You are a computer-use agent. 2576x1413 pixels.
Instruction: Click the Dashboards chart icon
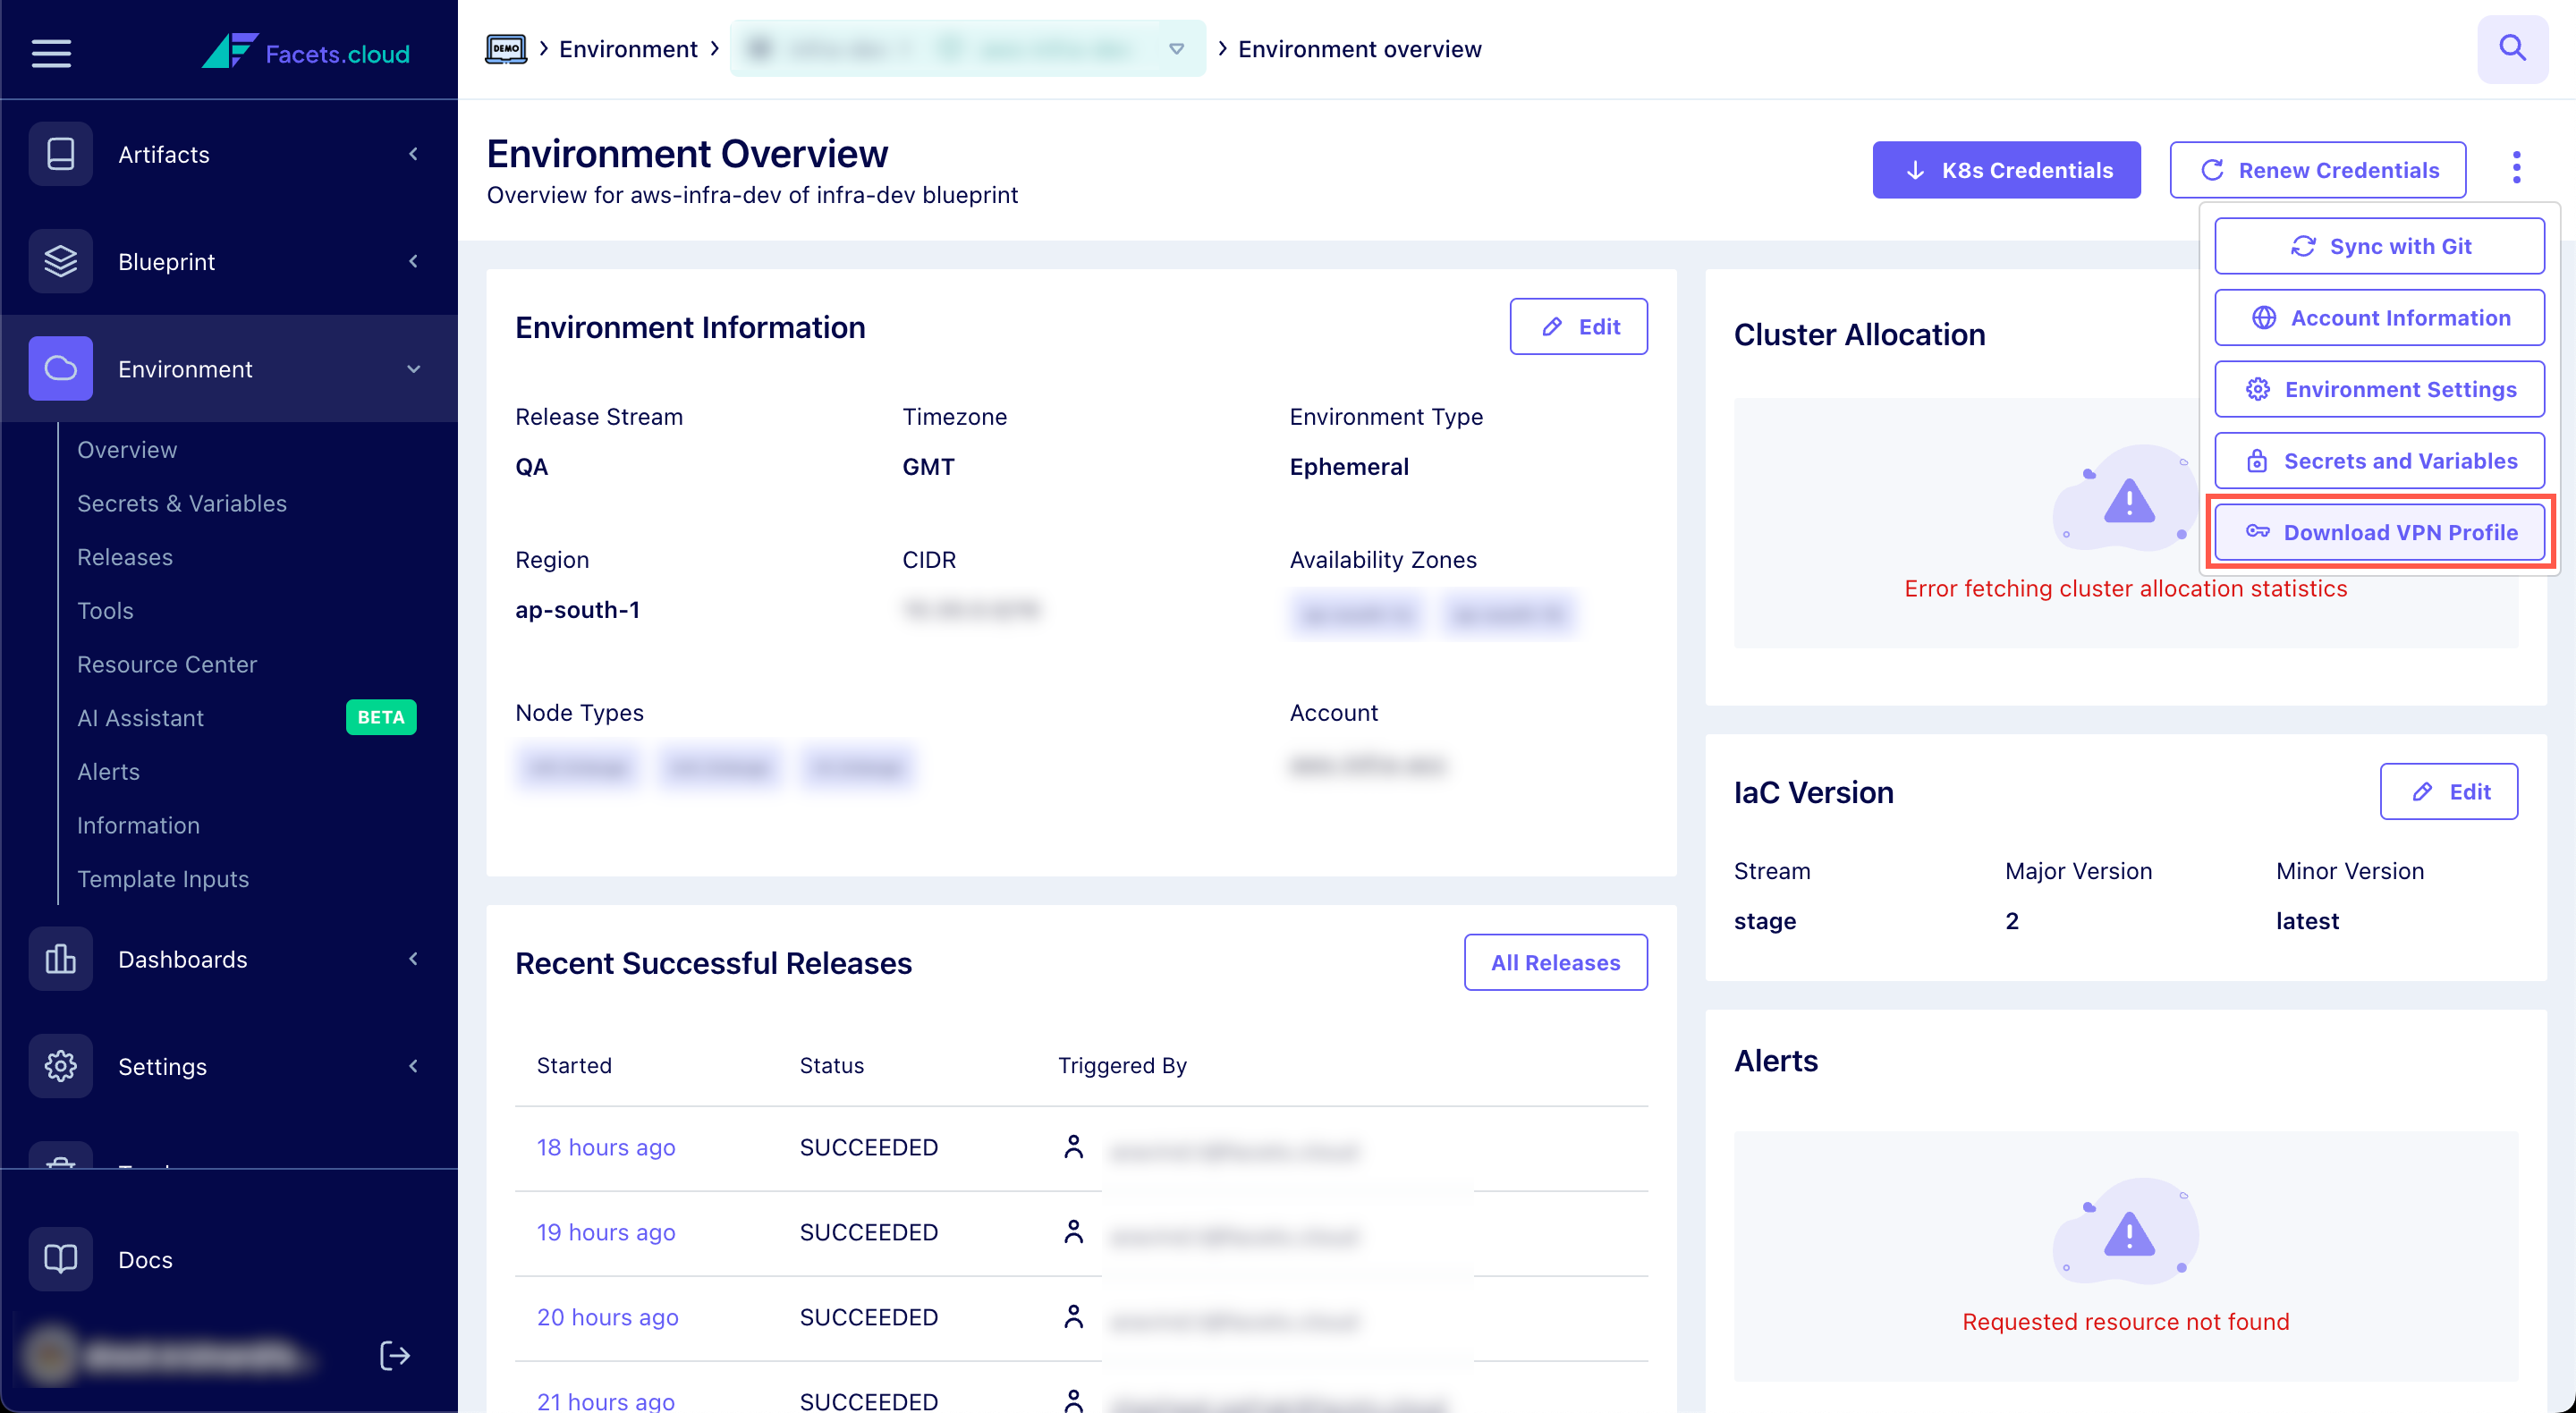coord(60,959)
